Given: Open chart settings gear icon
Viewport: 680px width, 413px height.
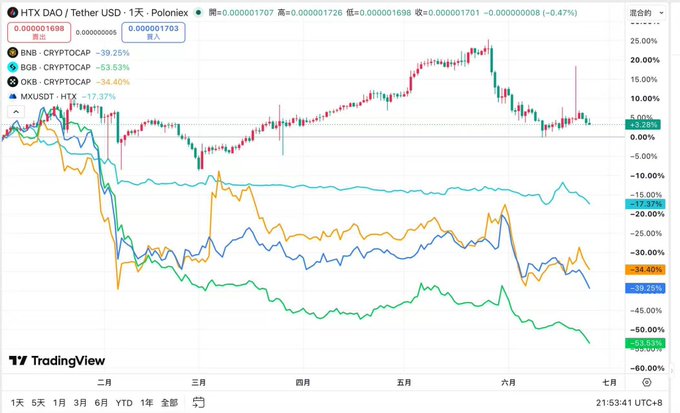Looking at the screenshot, I should (647, 382).
